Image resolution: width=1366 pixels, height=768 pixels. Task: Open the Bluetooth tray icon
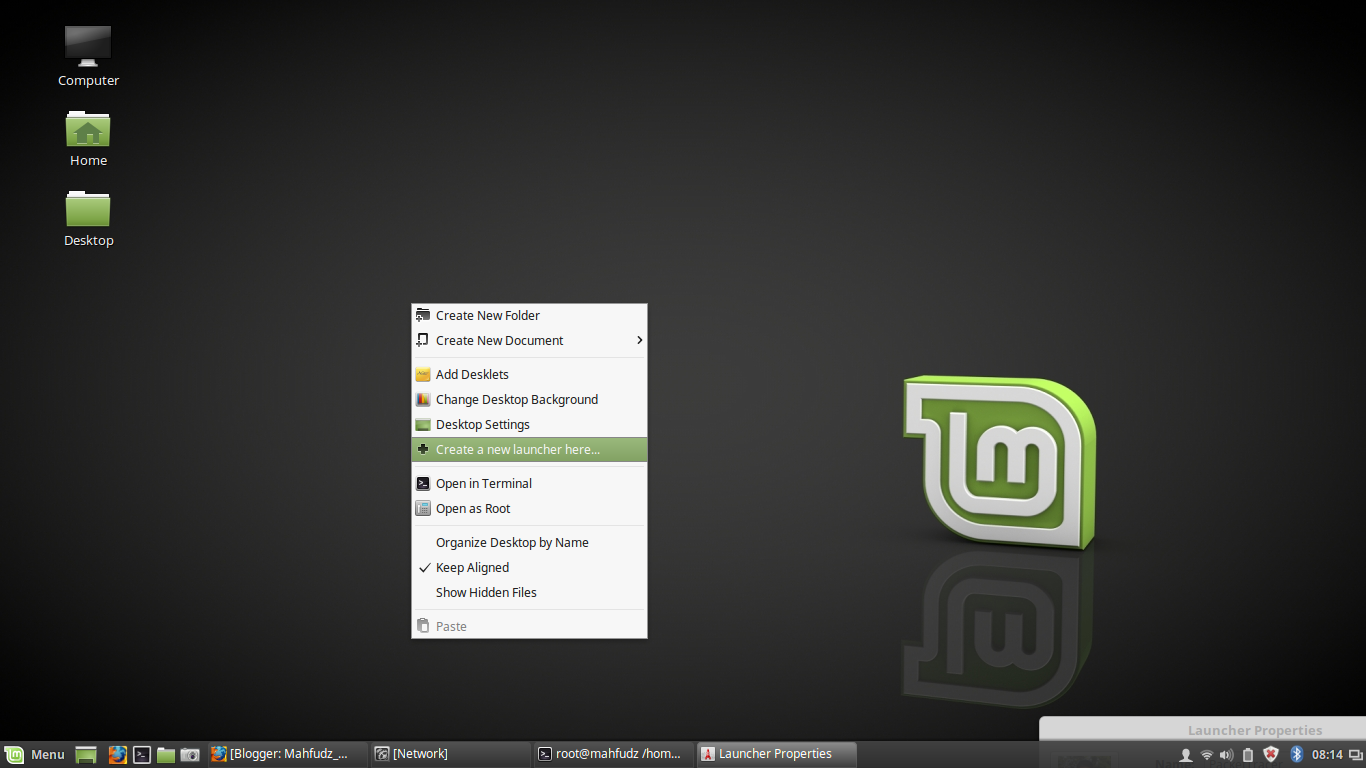1297,754
